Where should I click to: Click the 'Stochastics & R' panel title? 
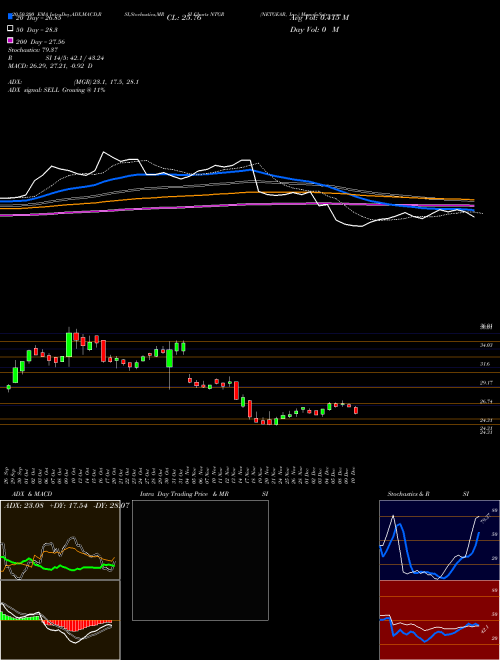pos(409,494)
